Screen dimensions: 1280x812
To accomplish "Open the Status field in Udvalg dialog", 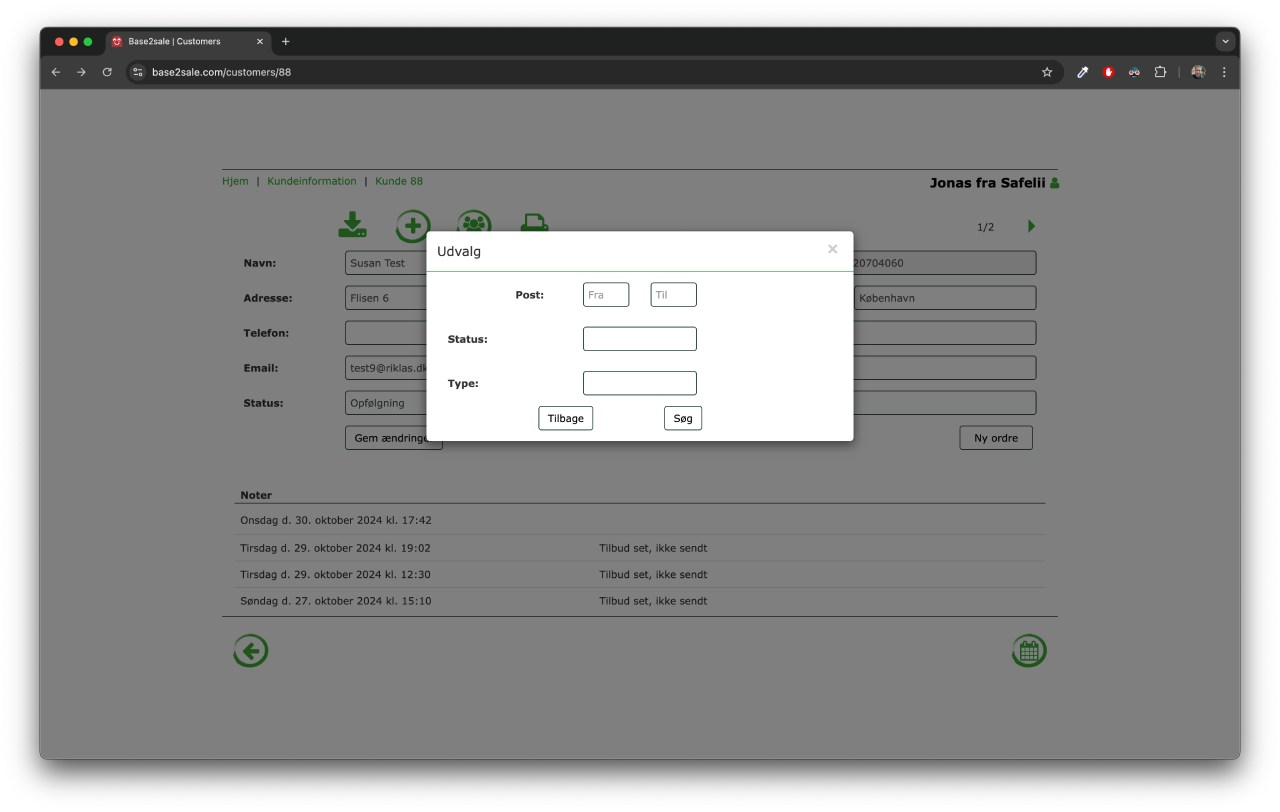I will (x=639, y=339).
